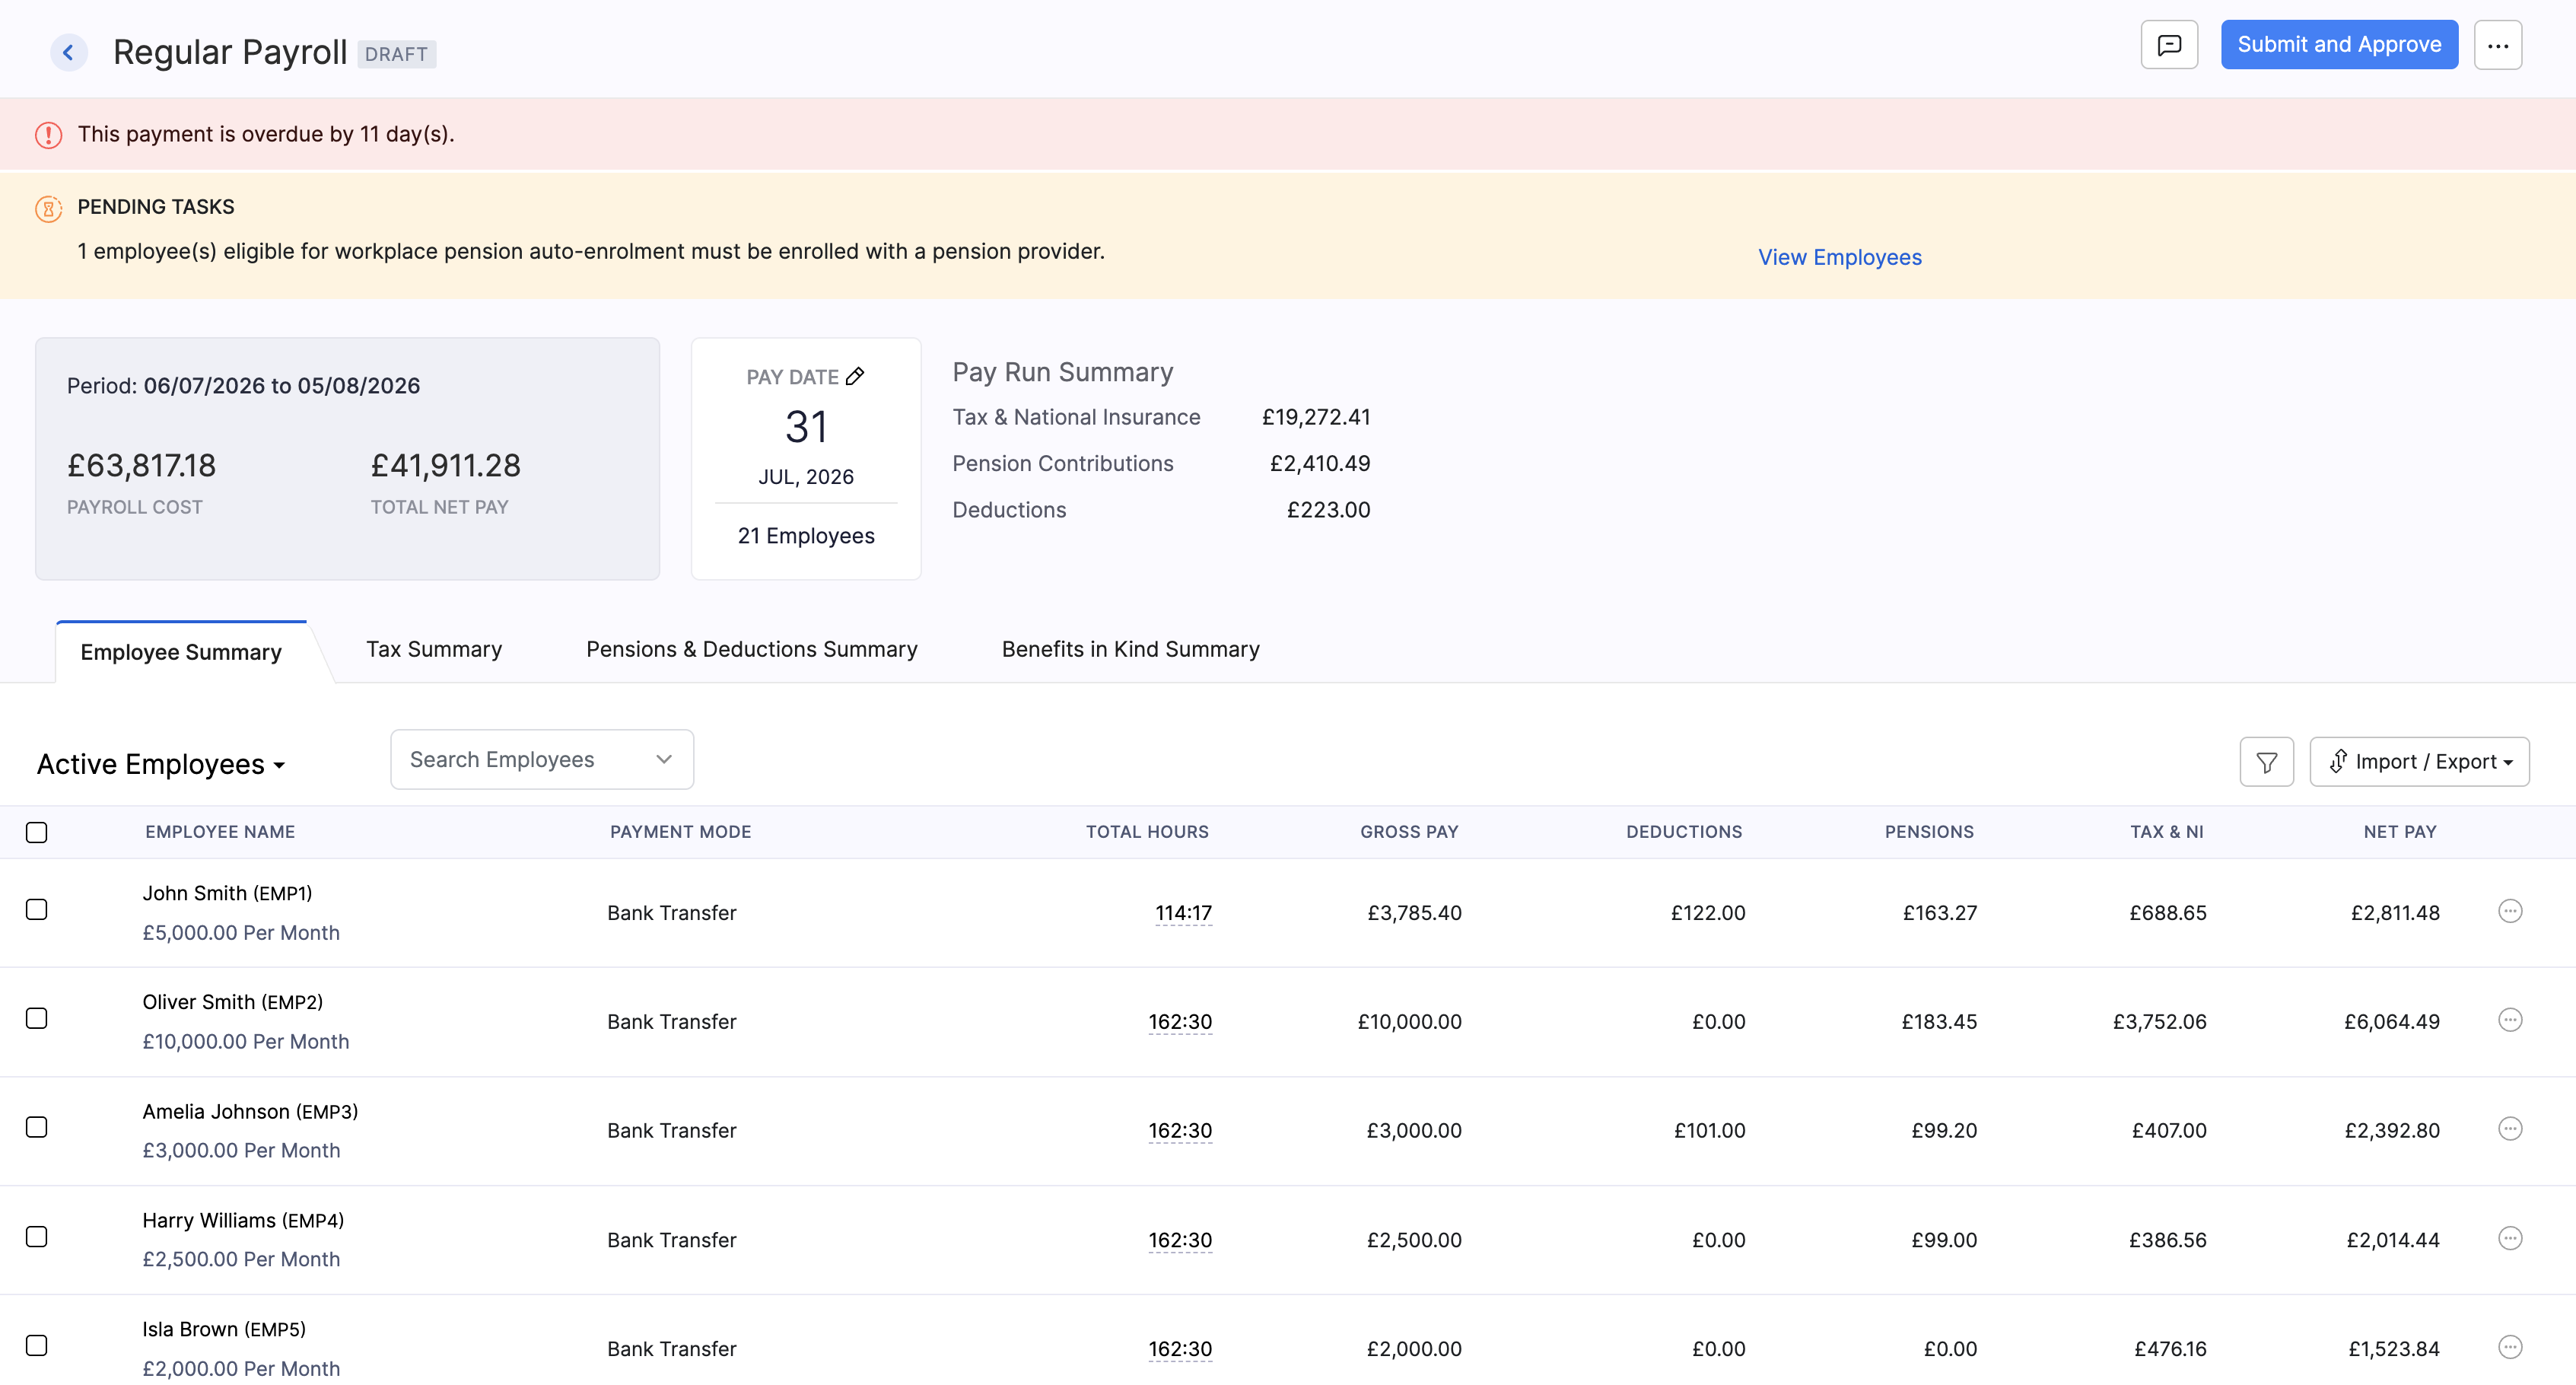This screenshot has height=1385, width=2576.
Task: Open Harry Williams's 162:30 total hours
Action: (1180, 1240)
